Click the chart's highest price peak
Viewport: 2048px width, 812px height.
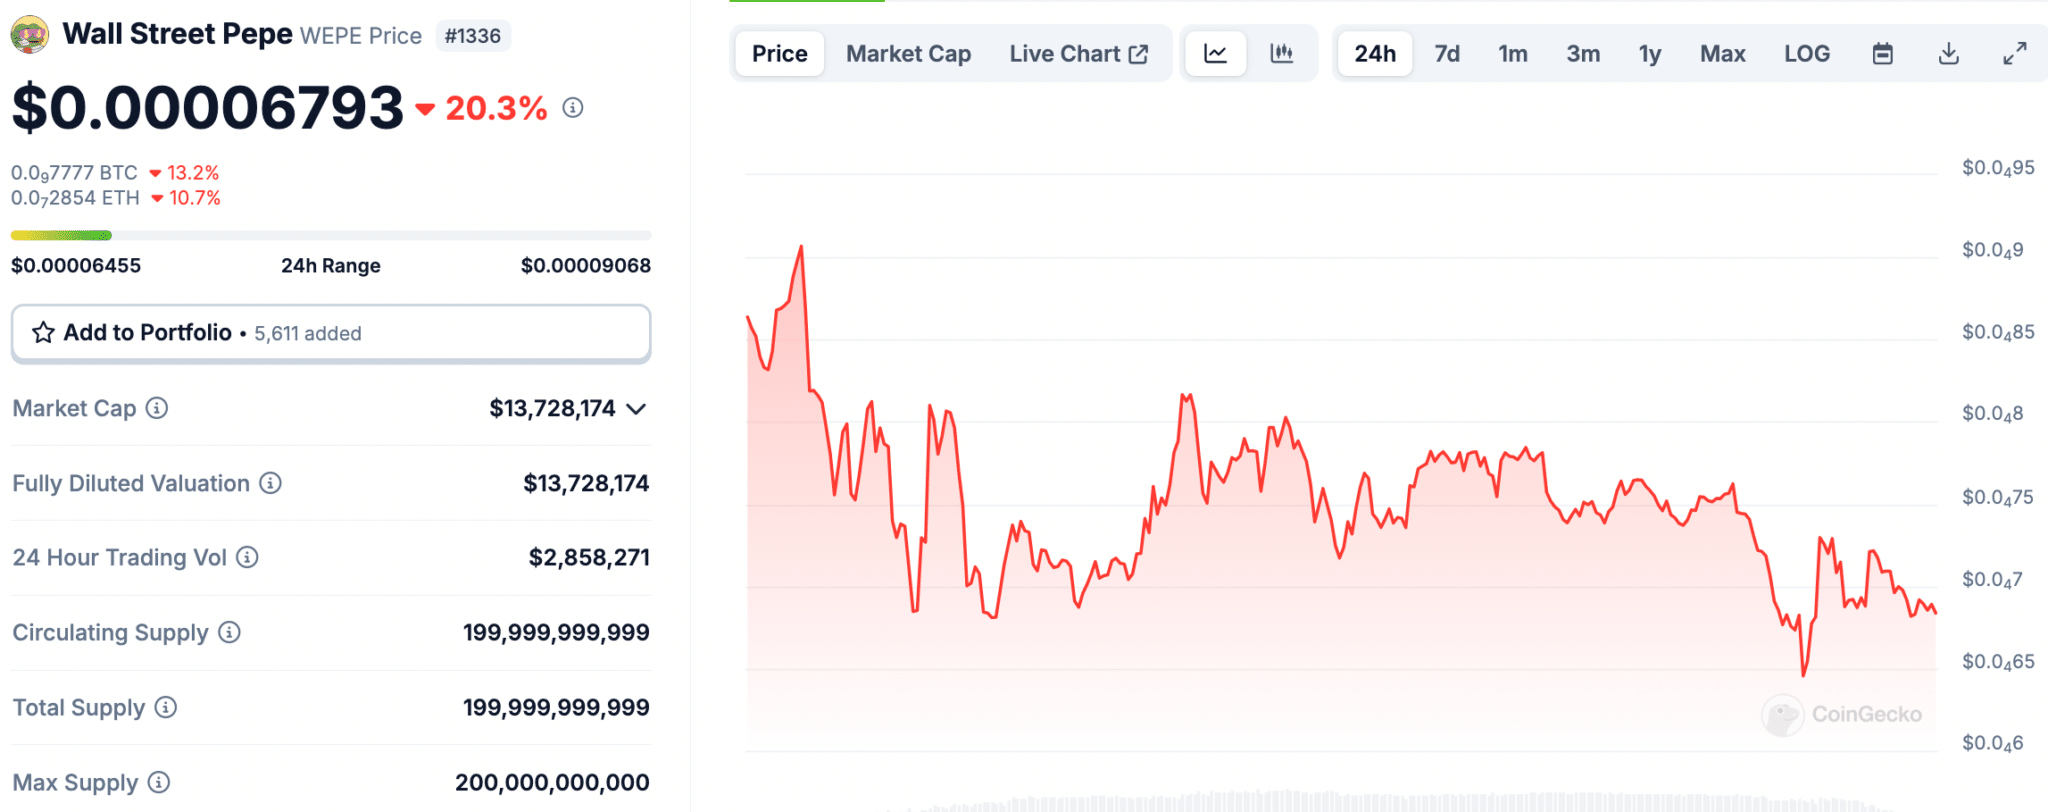click(801, 247)
